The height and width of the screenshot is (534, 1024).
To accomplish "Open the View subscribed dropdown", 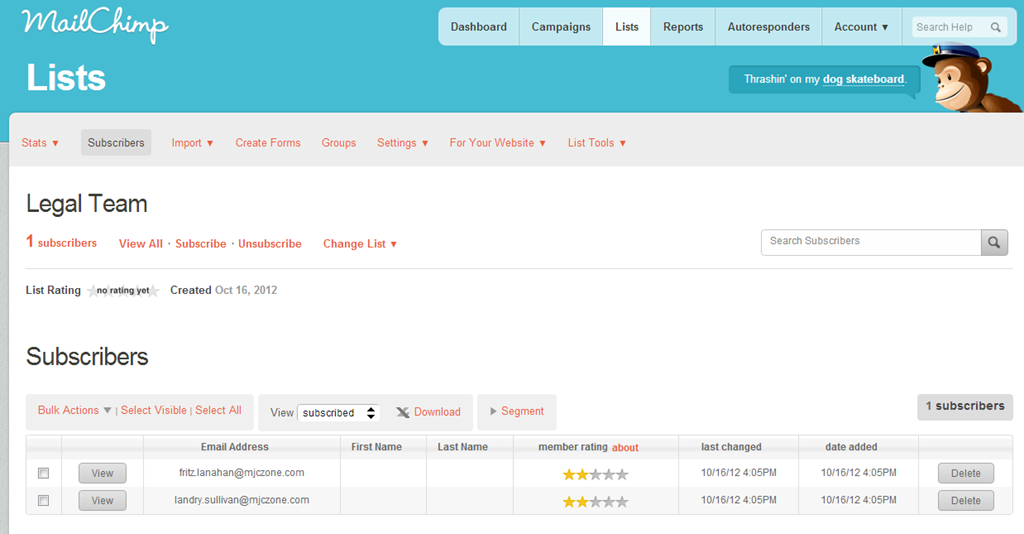I will [339, 412].
